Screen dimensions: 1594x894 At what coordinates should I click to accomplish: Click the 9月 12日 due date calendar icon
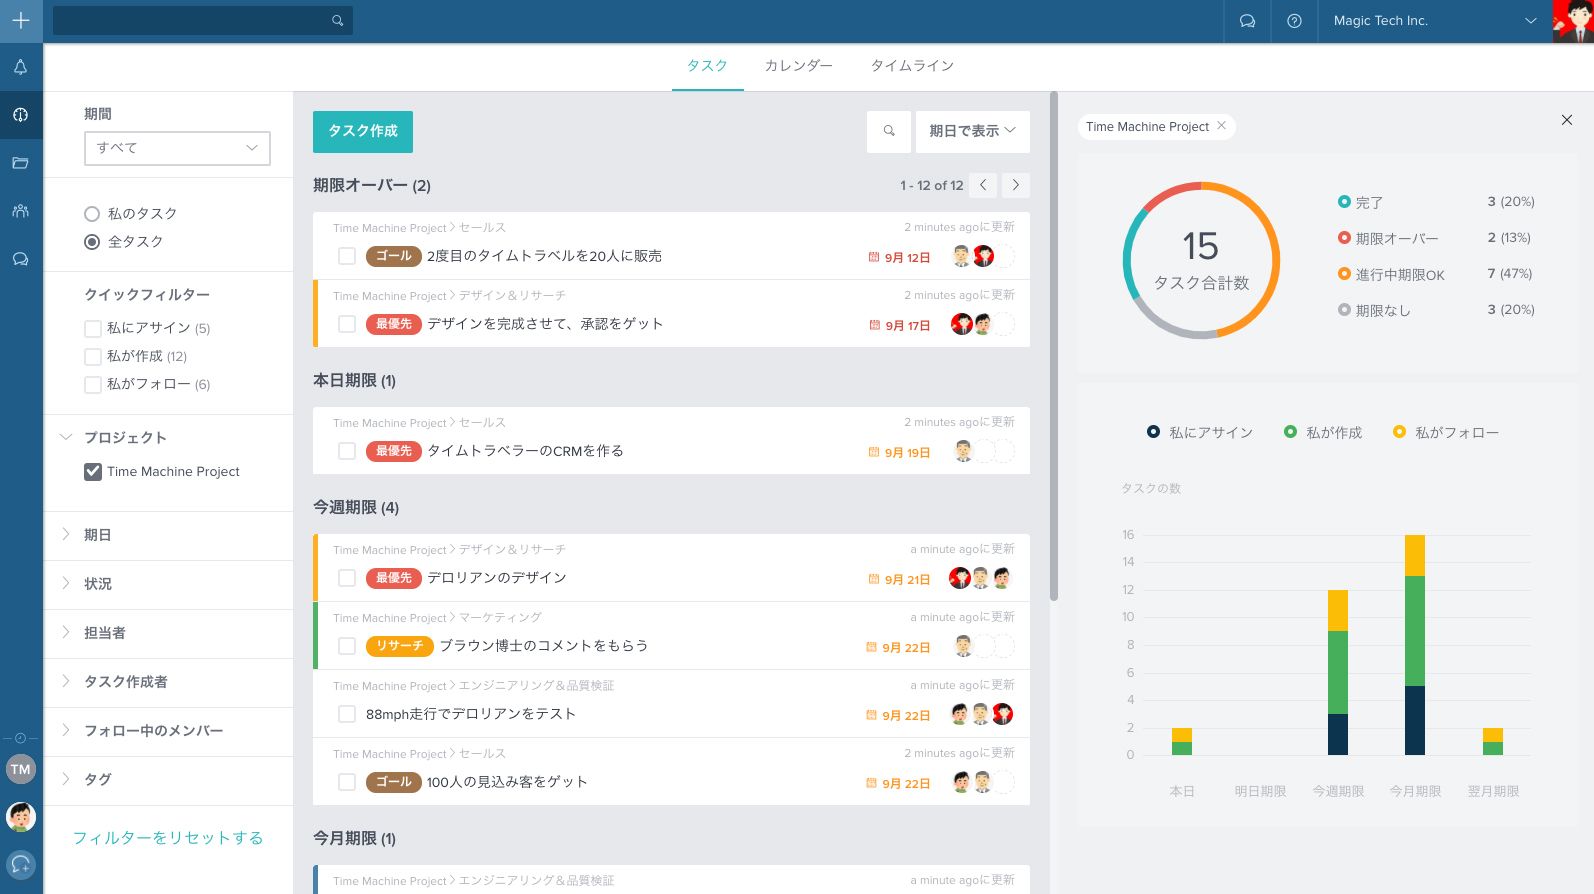pyautogui.click(x=874, y=257)
